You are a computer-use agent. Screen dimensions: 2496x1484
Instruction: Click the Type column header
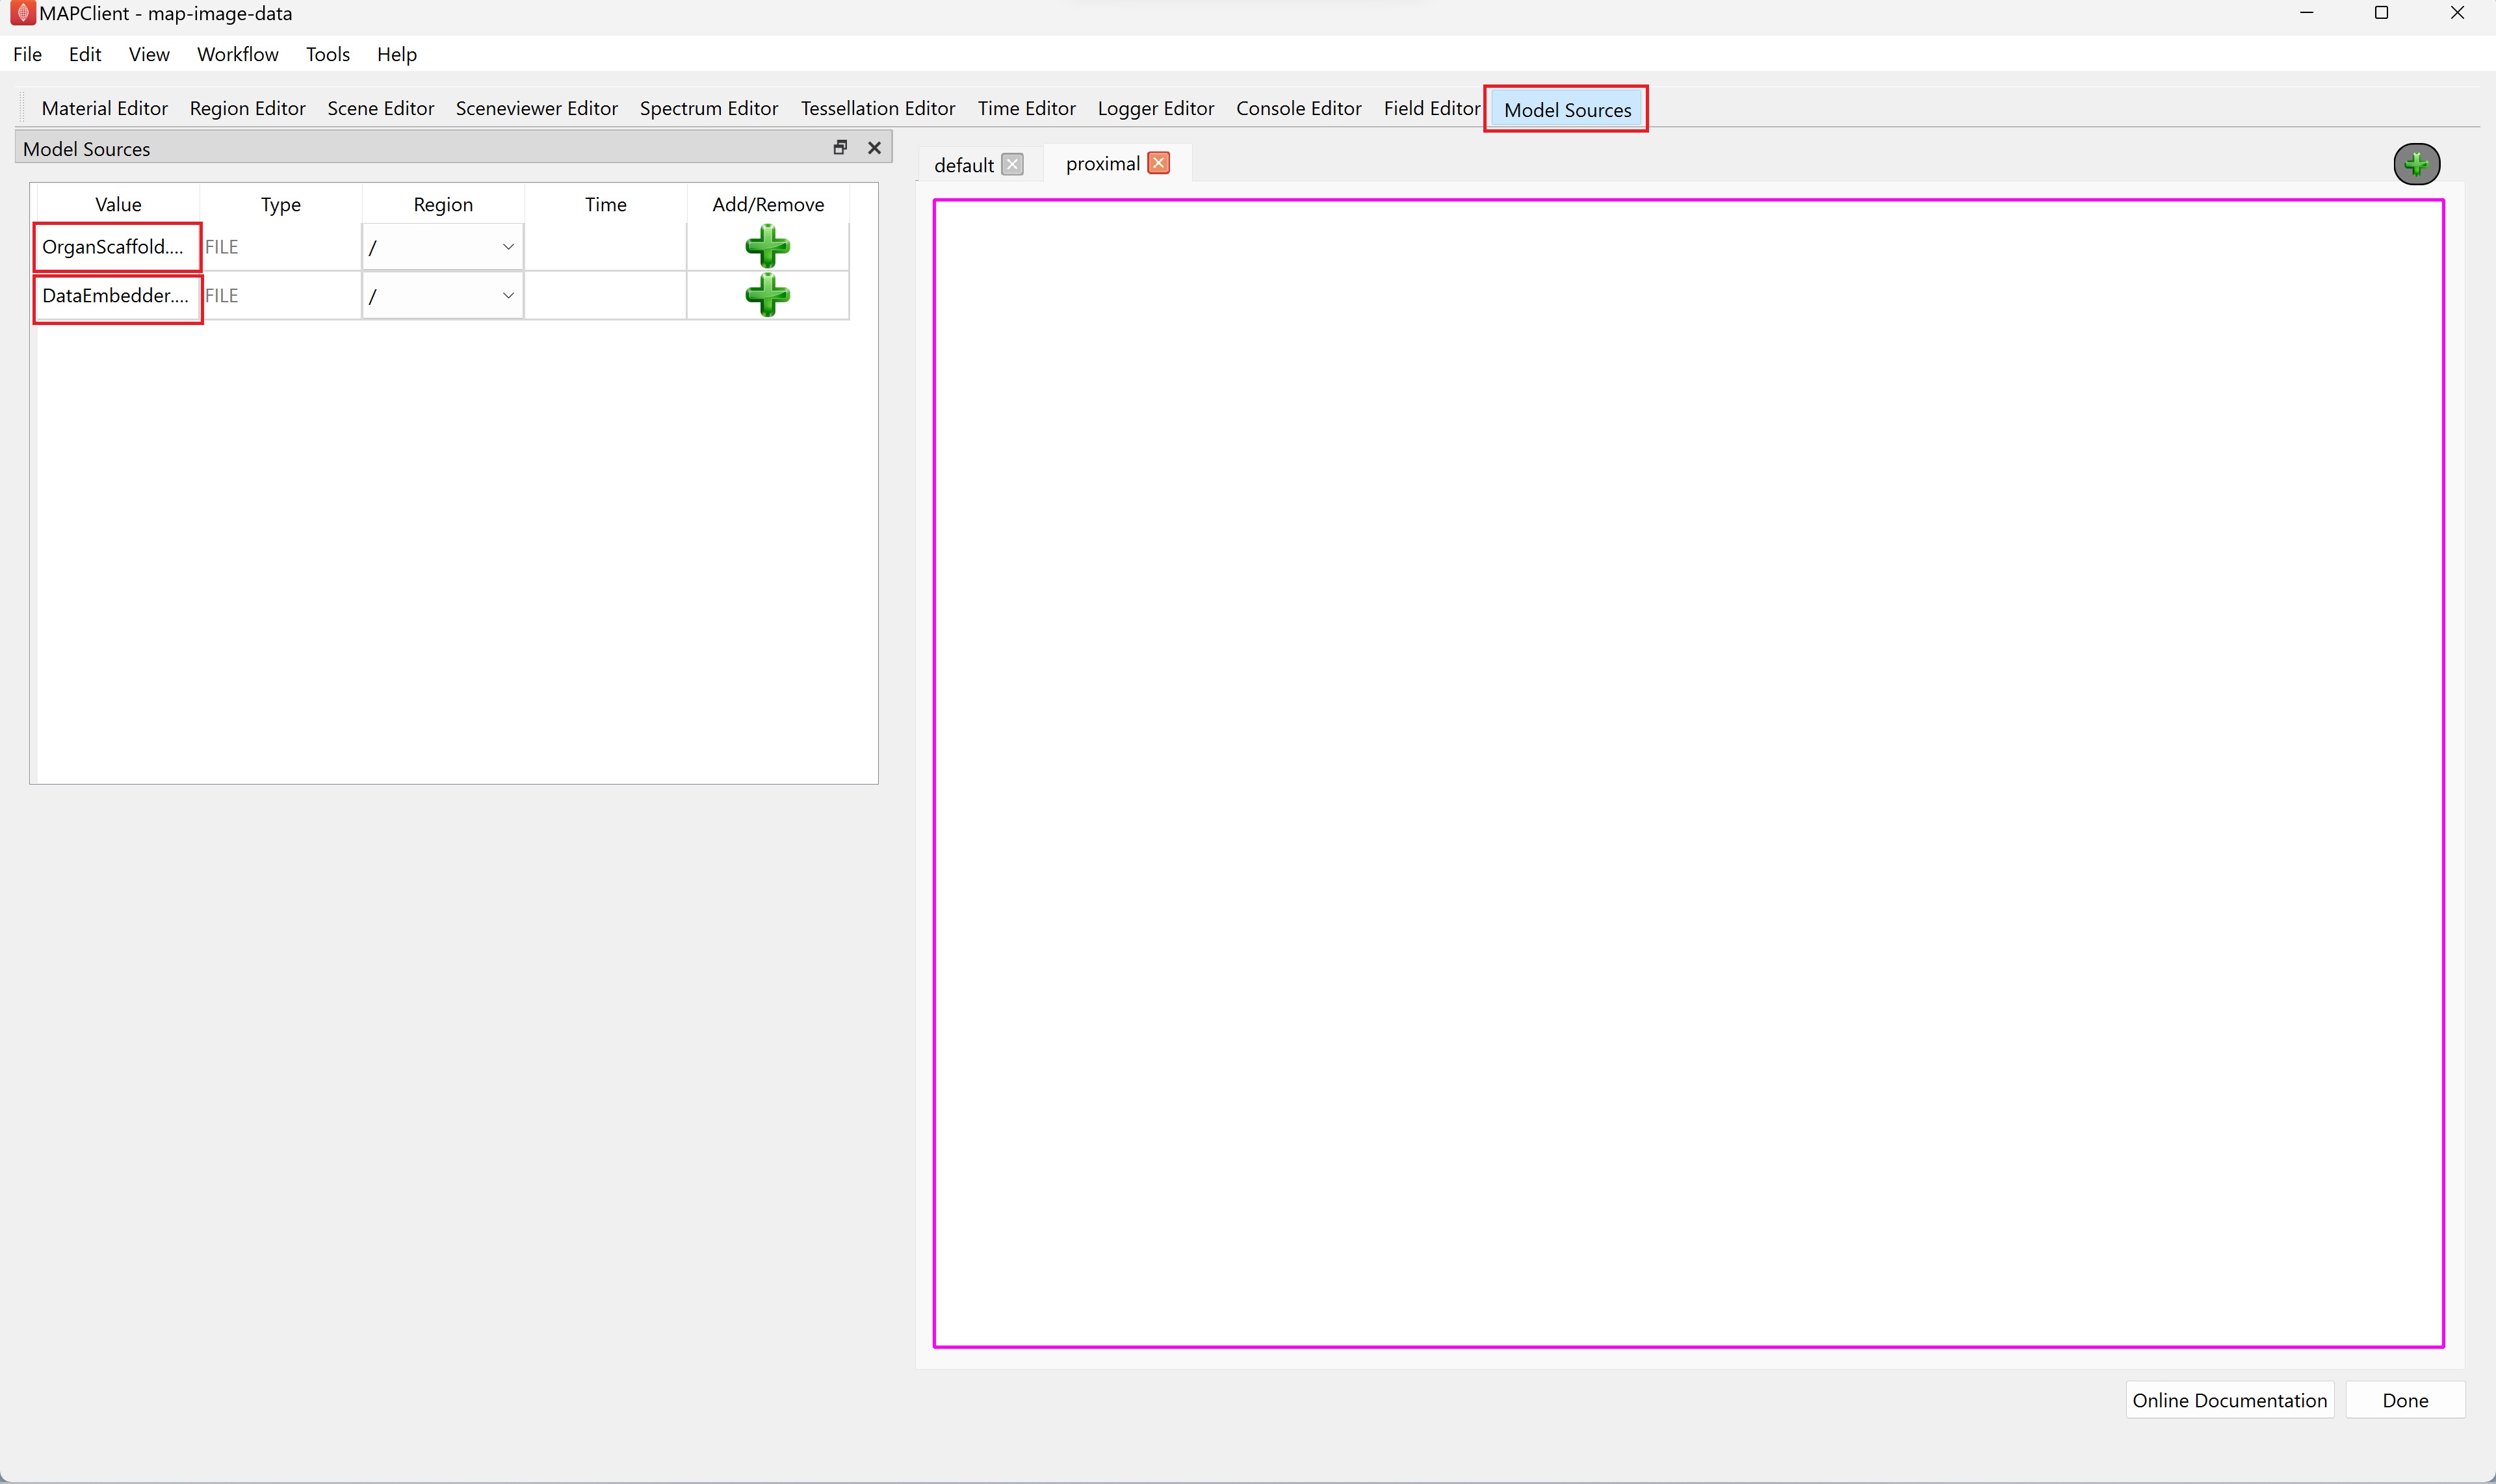(x=281, y=204)
